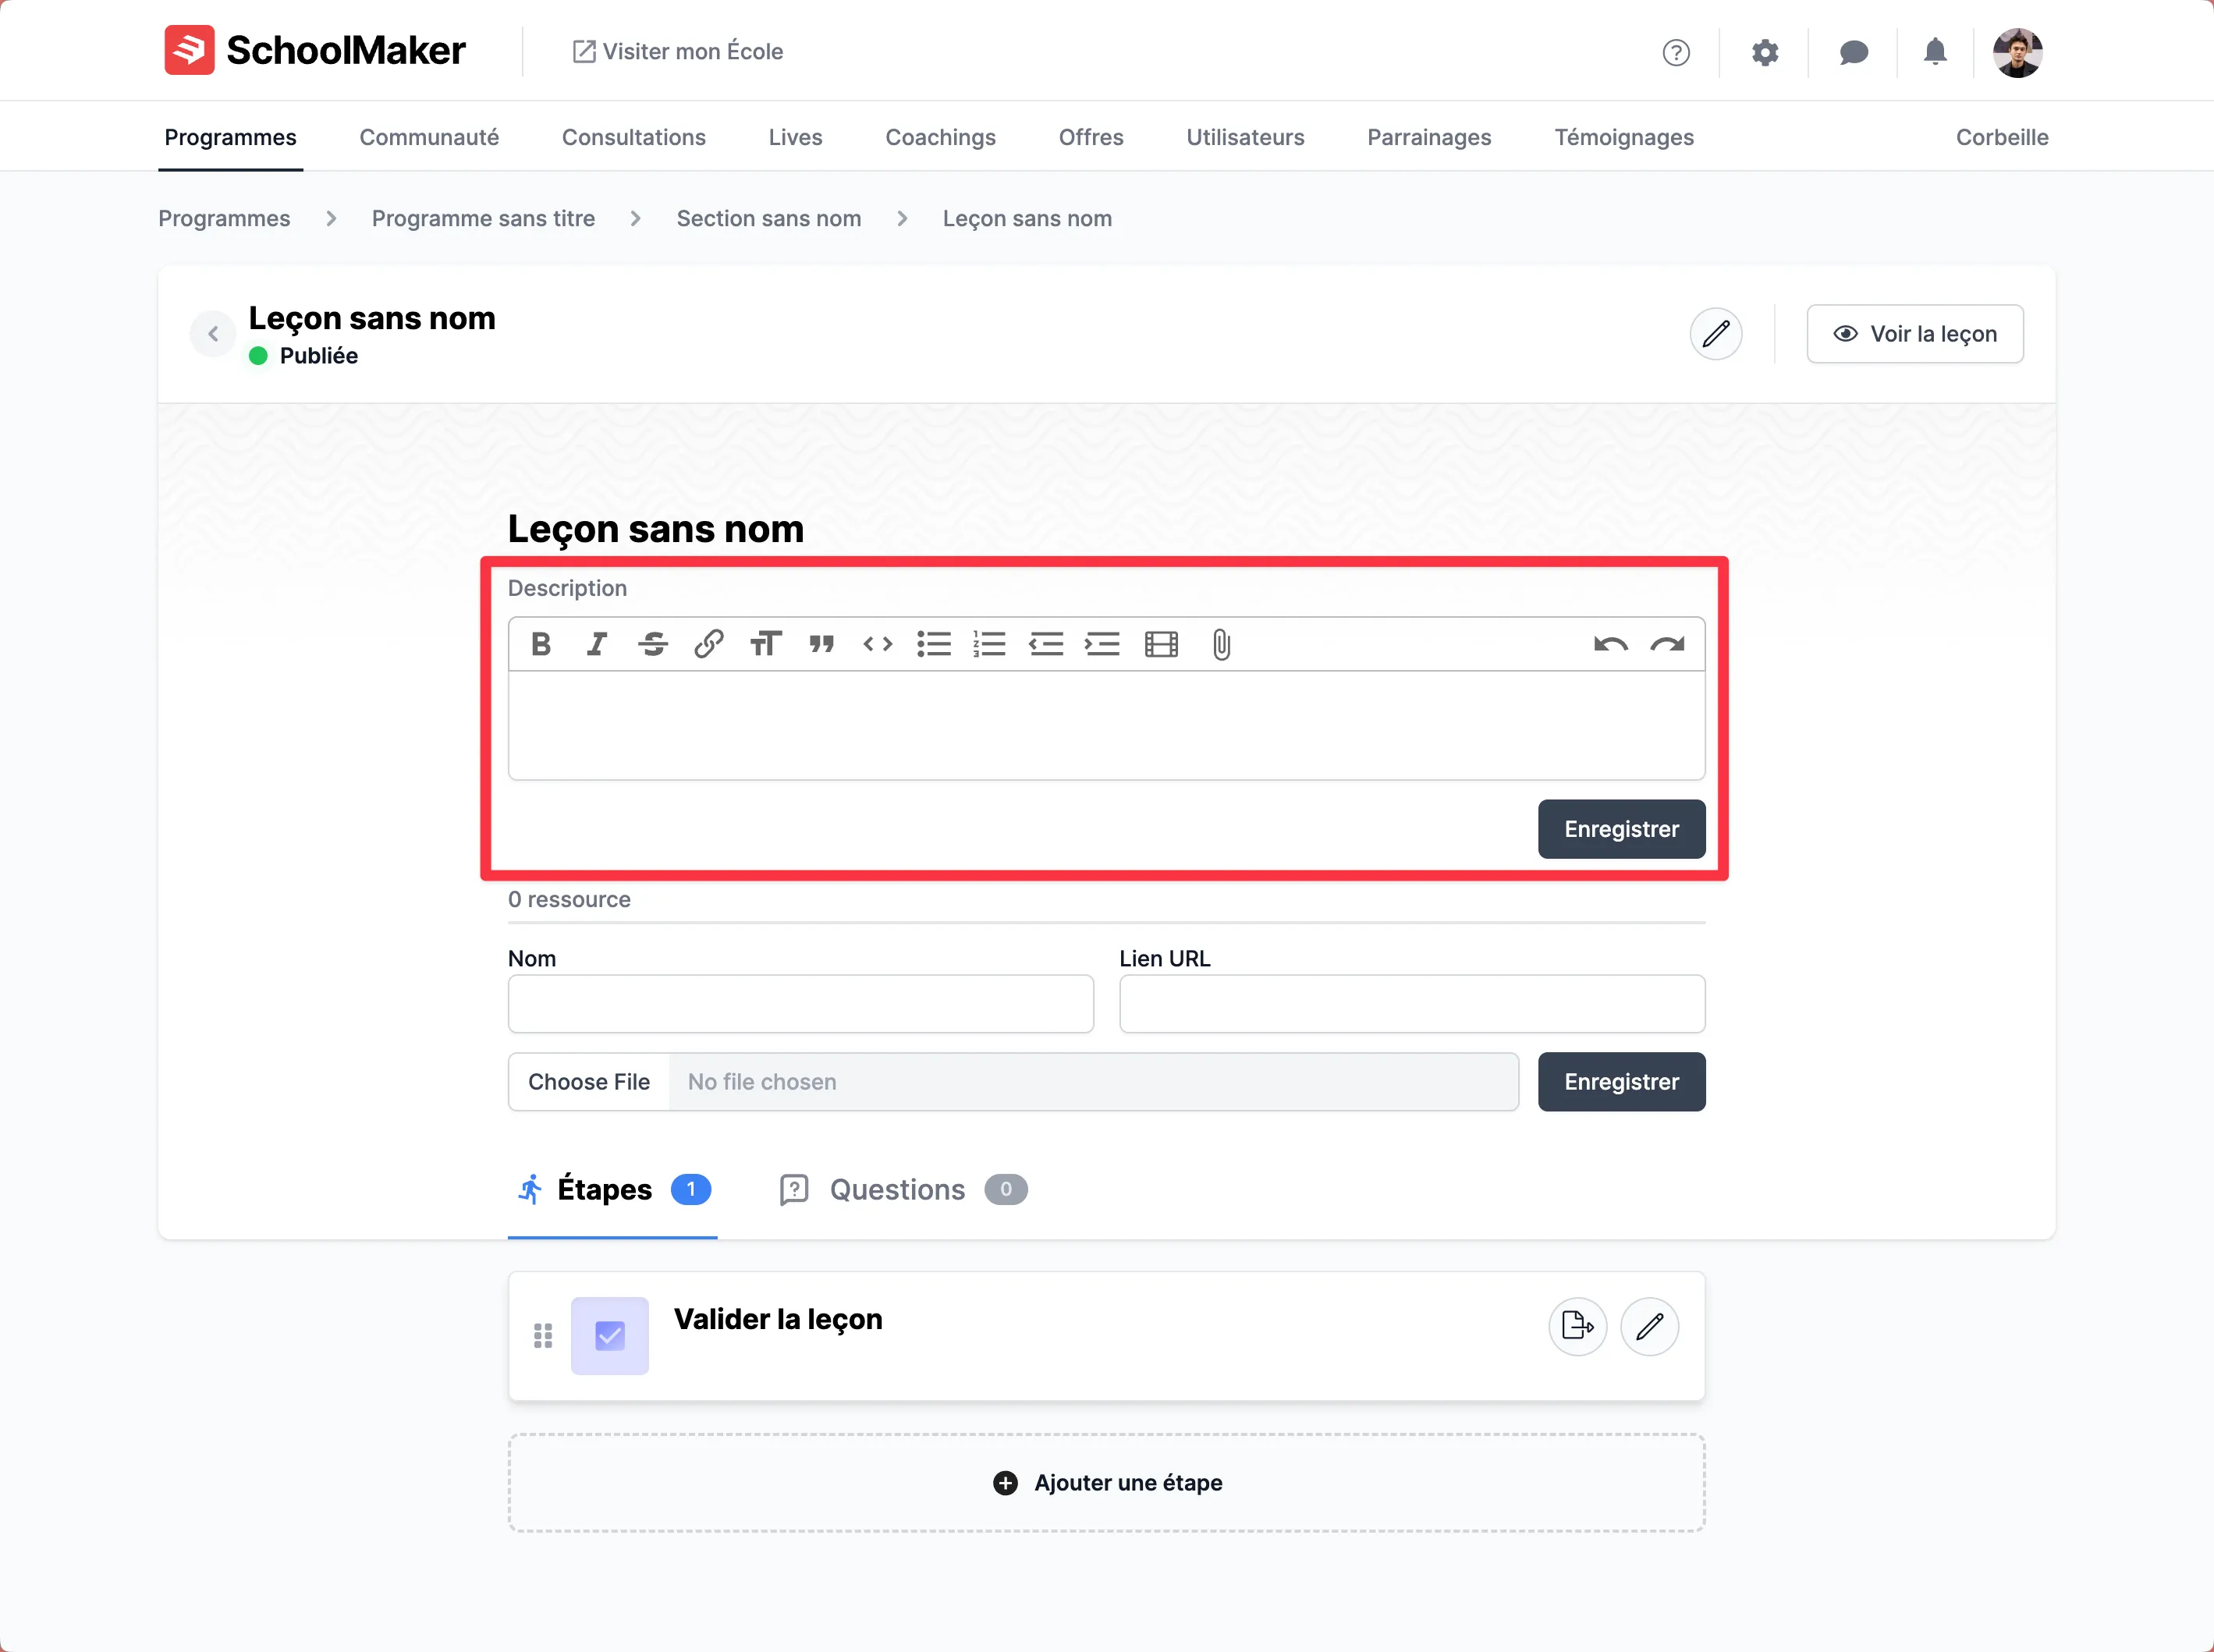The height and width of the screenshot is (1652, 2214).
Task: Redo last edit in description editor
Action: pyautogui.click(x=1667, y=644)
